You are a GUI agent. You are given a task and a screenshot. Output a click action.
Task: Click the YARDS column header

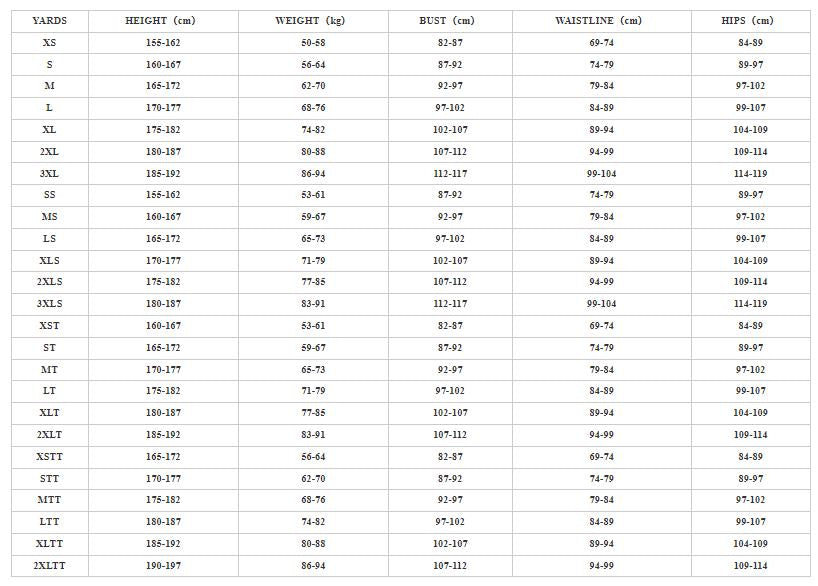49,20
